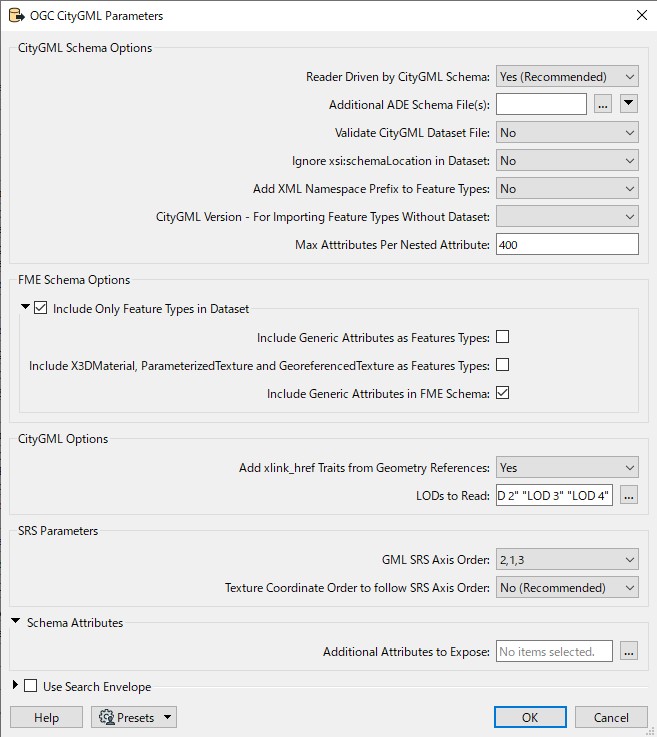Screen dimensions: 657x737
Task: Collapse Include Only Feature Types group
Action: [25, 307]
